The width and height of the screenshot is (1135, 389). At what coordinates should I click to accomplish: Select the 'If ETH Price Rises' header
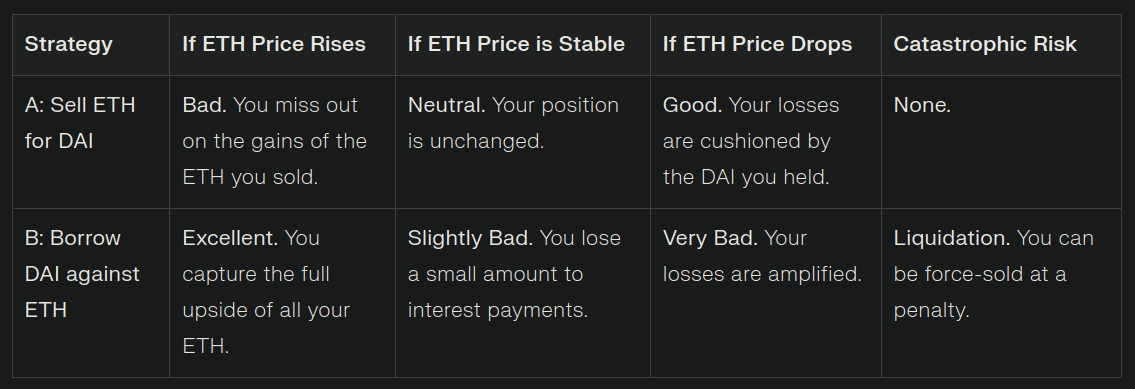click(x=274, y=44)
